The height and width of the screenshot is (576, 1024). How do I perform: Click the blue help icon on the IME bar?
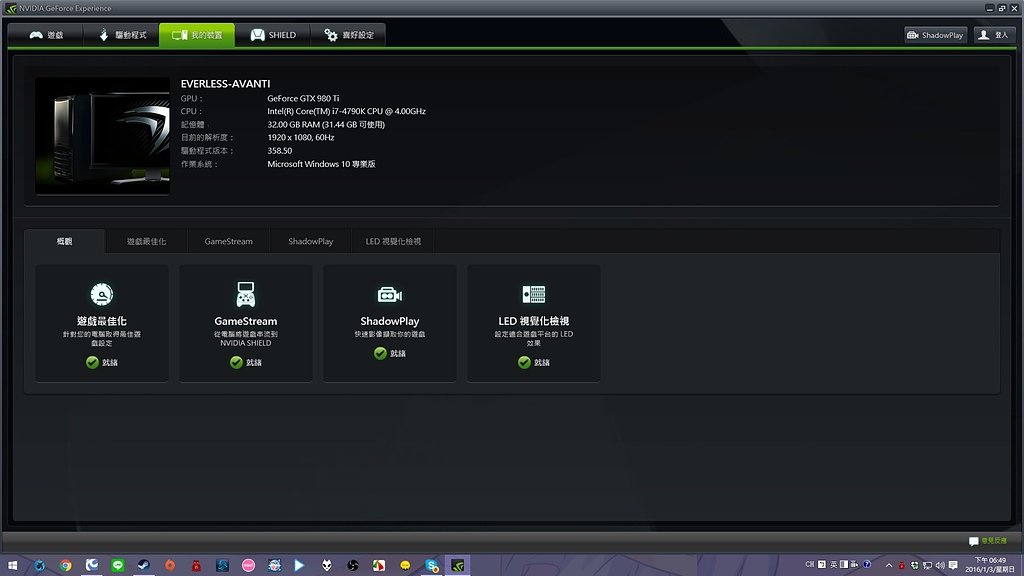pos(867,565)
